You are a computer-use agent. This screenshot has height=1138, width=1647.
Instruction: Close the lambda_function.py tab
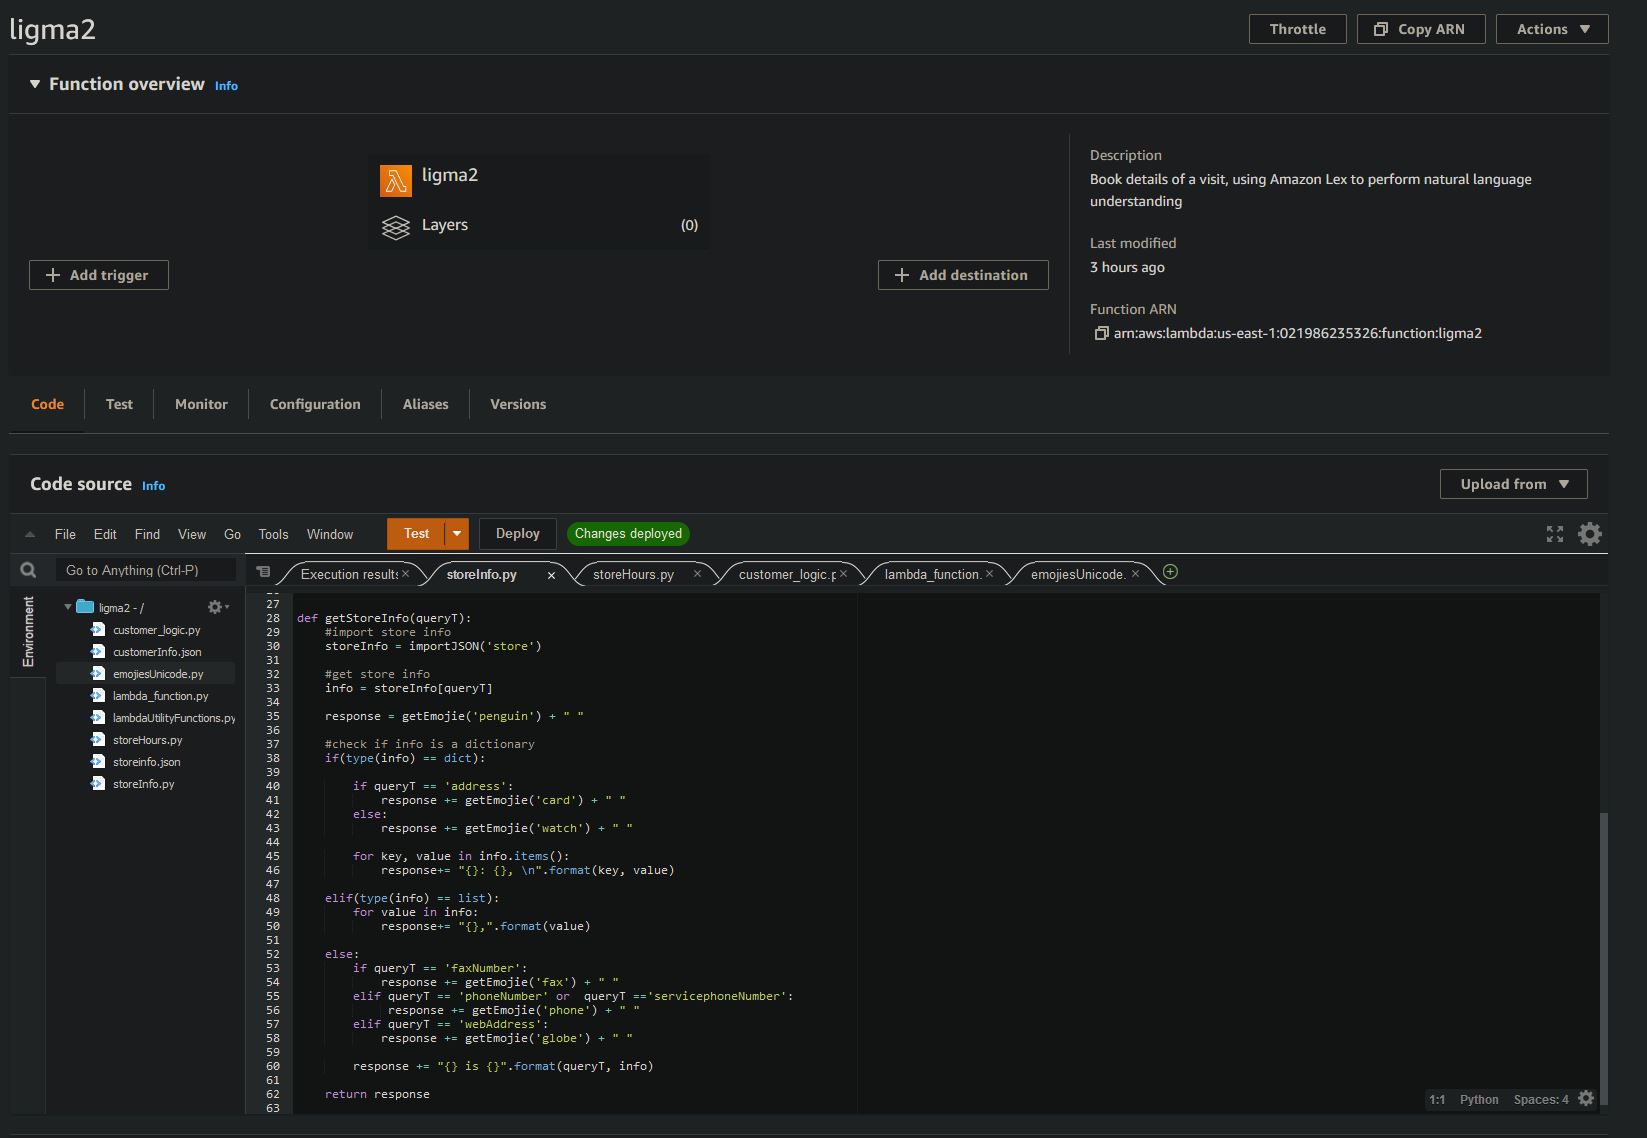coord(989,574)
